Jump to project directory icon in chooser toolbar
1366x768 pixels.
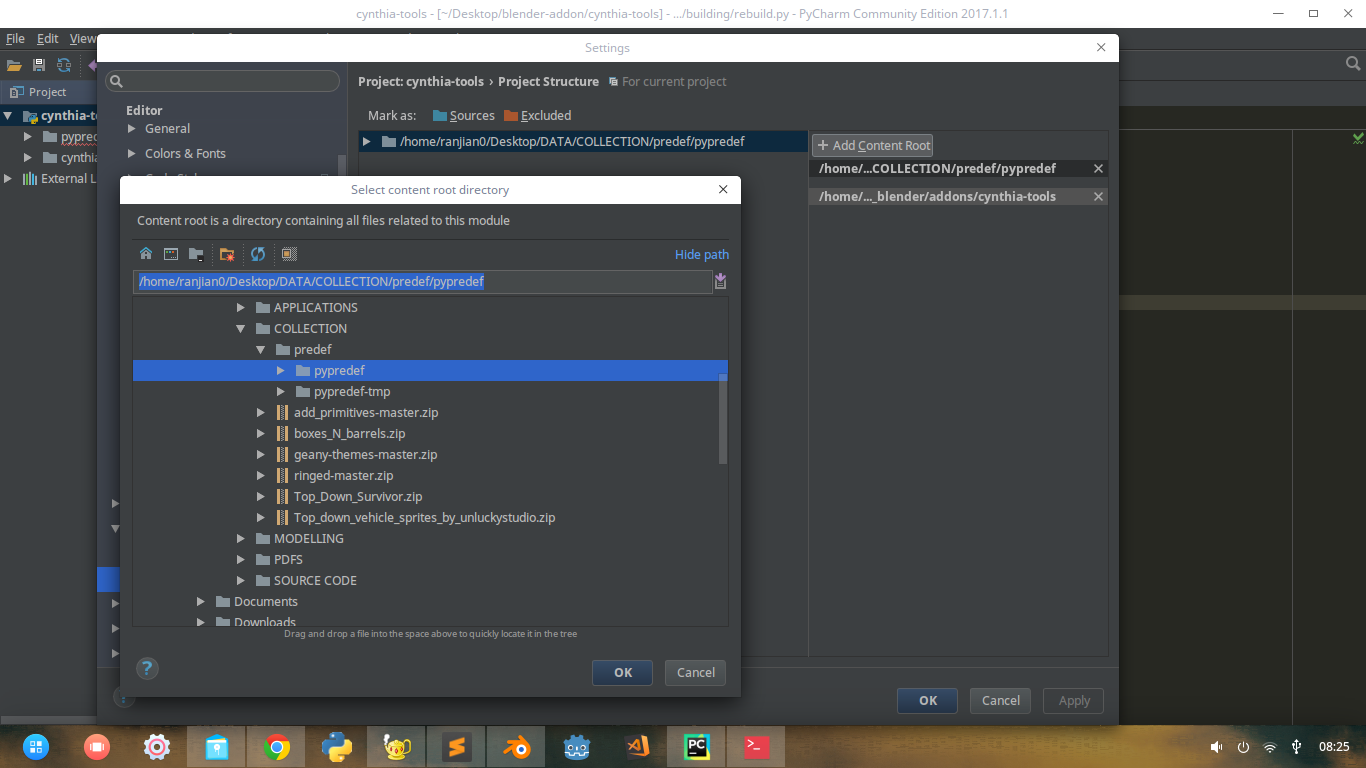click(196, 254)
